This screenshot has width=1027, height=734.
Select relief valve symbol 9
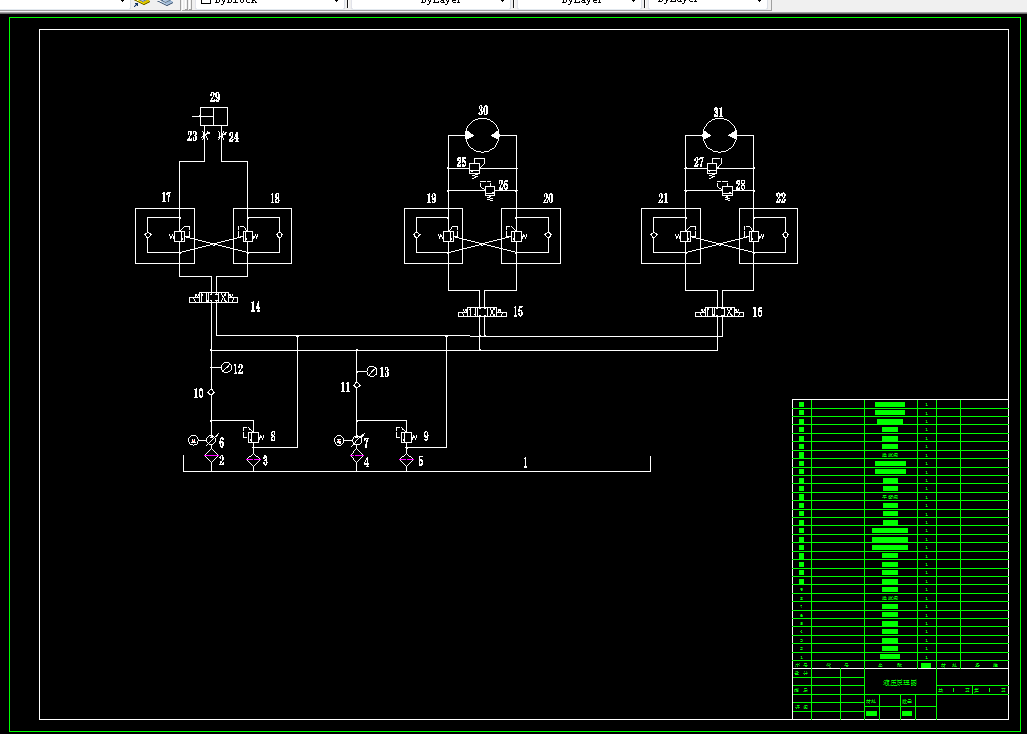(x=406, y=435)
